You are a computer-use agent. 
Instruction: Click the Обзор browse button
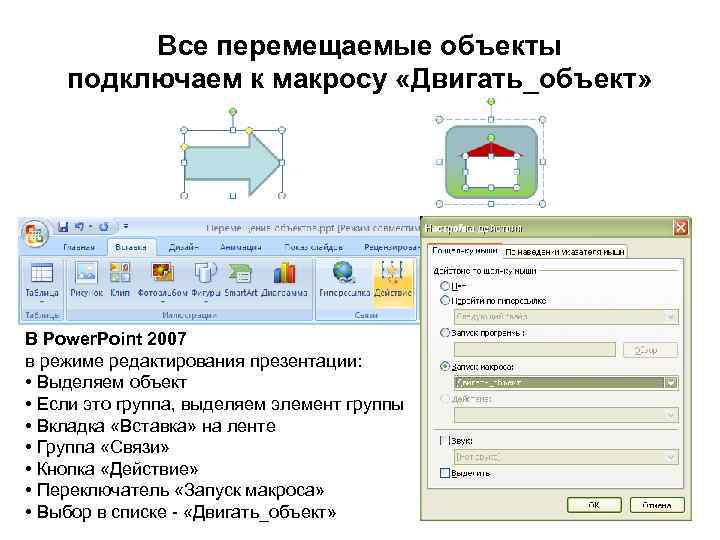(650, 350)
